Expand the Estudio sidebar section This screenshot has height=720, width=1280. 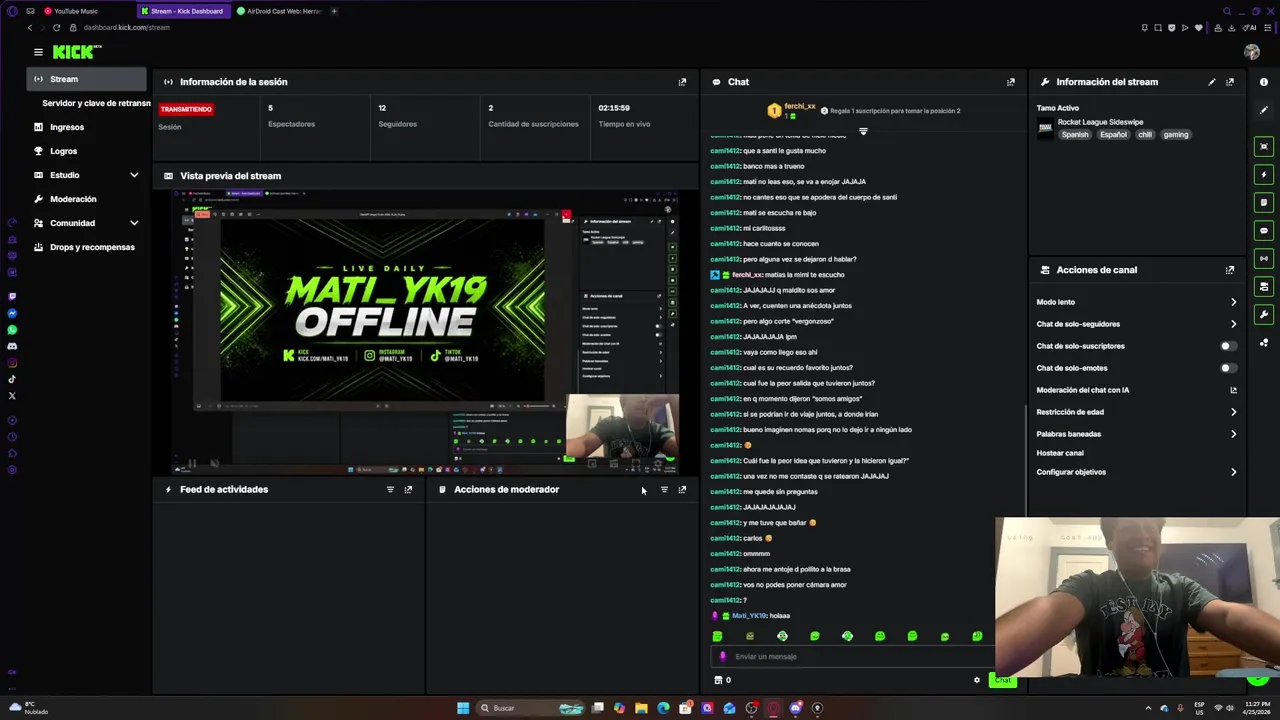134,175
